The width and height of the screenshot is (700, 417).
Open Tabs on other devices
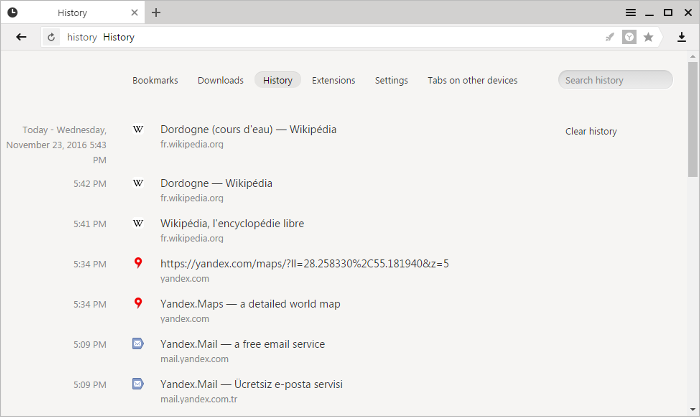(x=472, y=80)
